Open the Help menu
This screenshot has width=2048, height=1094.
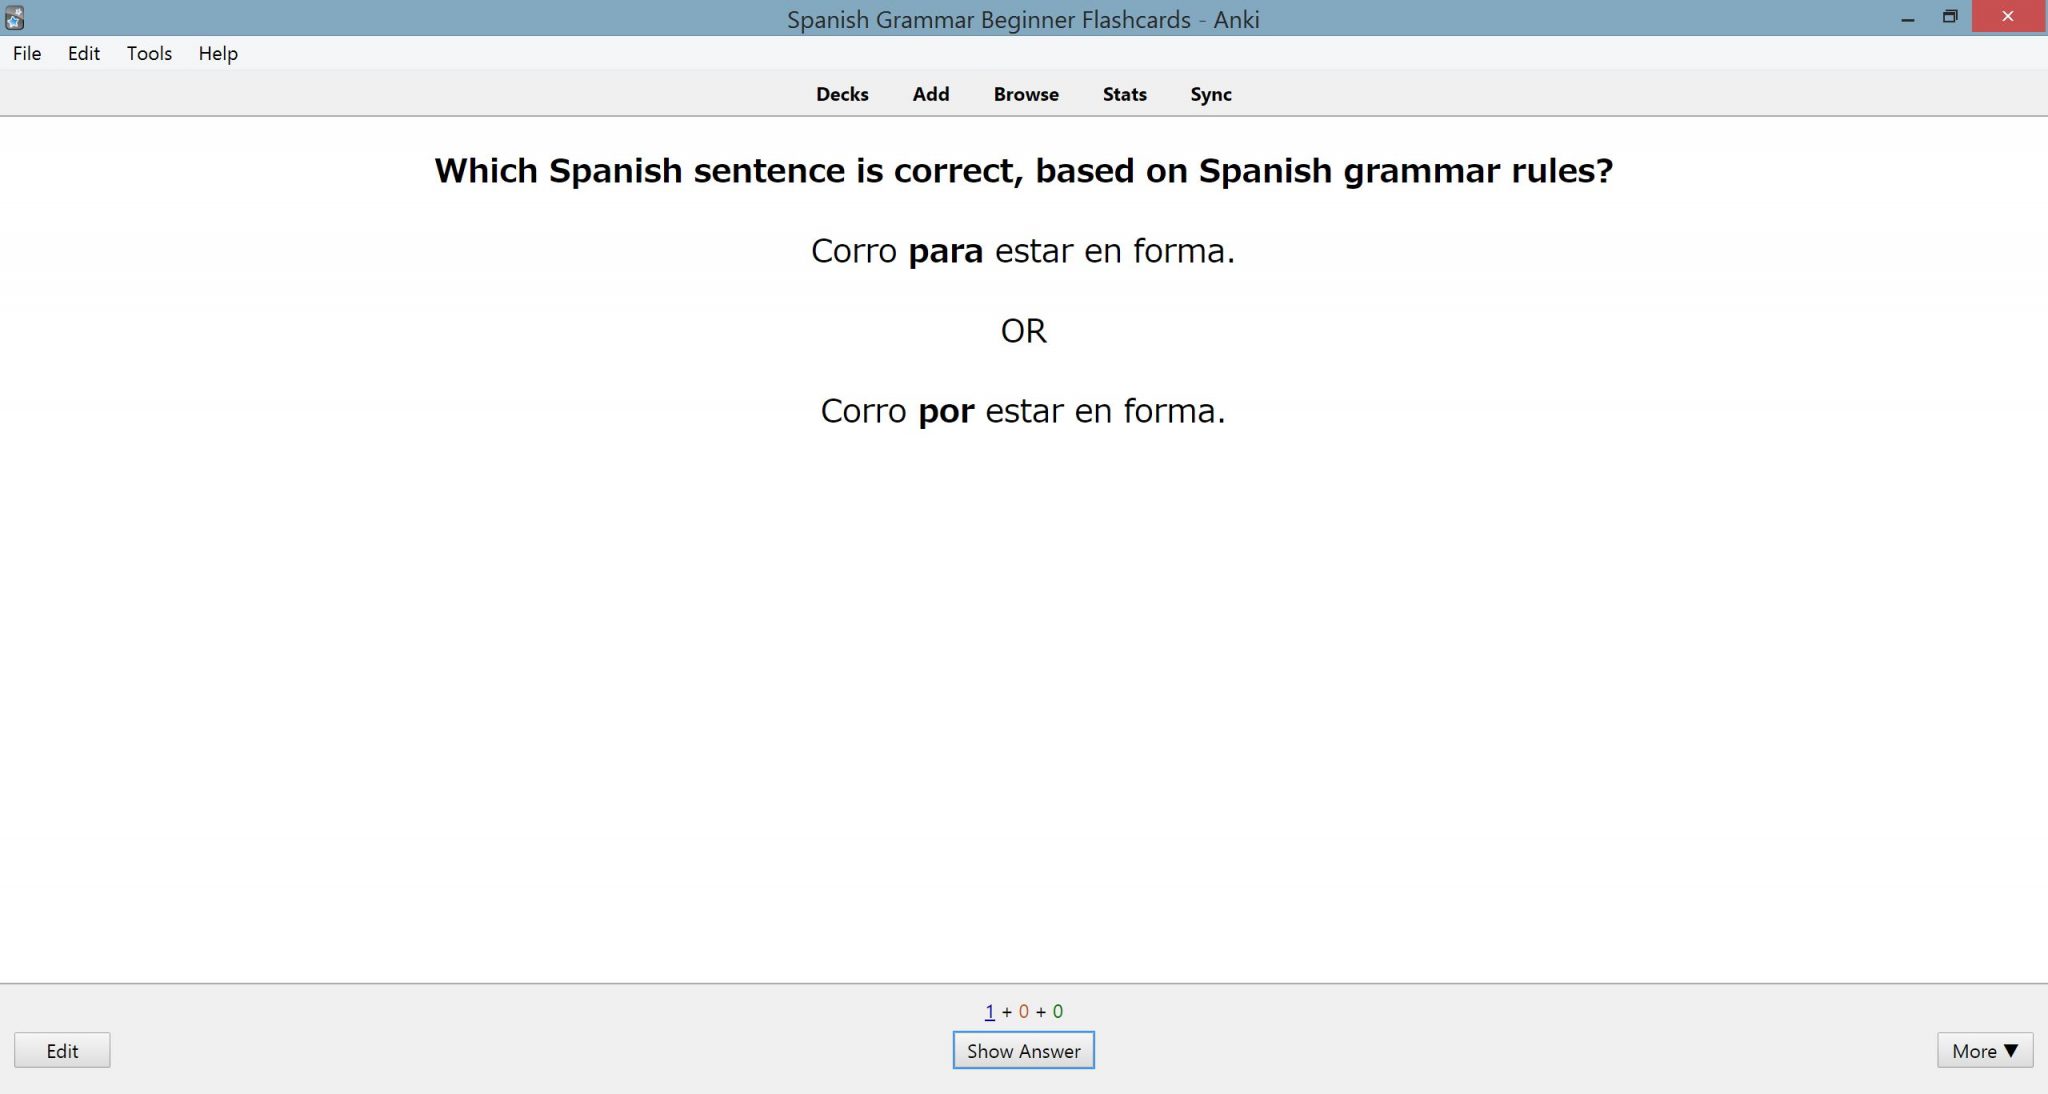tap(217, 53)
